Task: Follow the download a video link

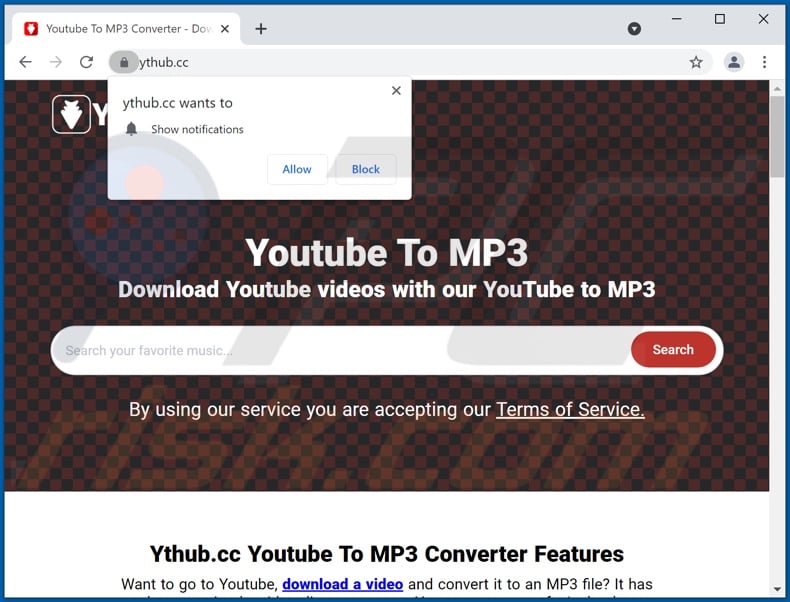Action: click(x=343, y=584)
